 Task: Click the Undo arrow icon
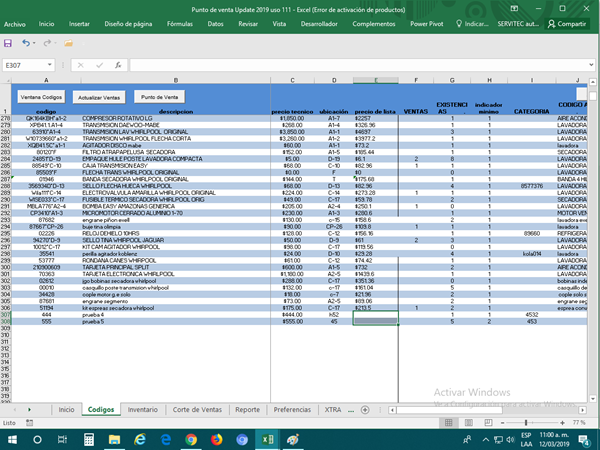point(27,43)
